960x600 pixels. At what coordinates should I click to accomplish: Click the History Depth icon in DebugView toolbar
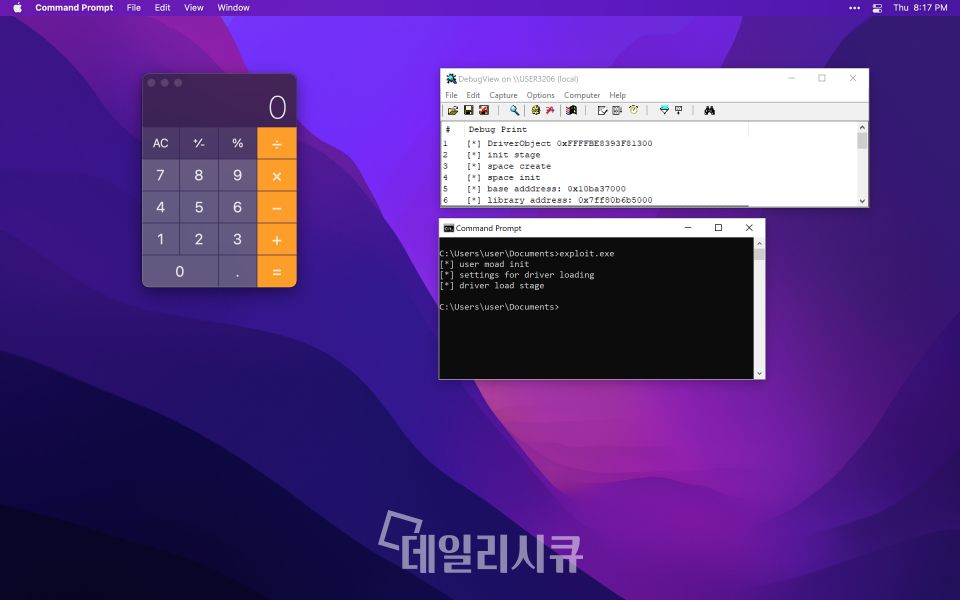[678, 110]
